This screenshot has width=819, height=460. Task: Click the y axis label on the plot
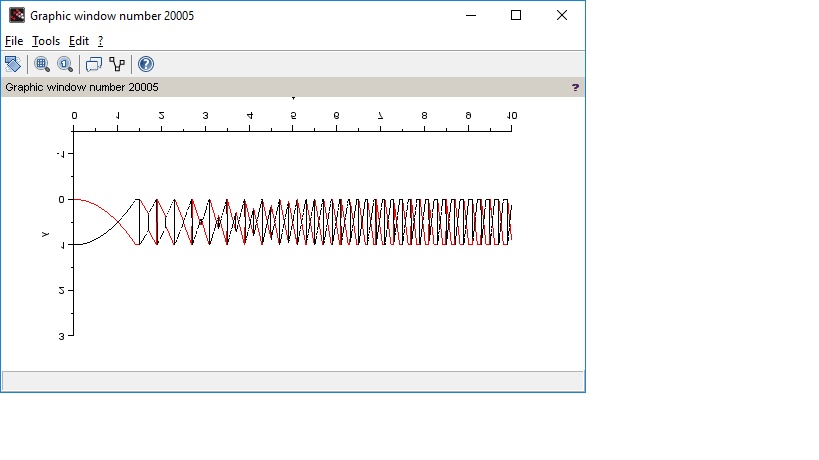(46, 234)
